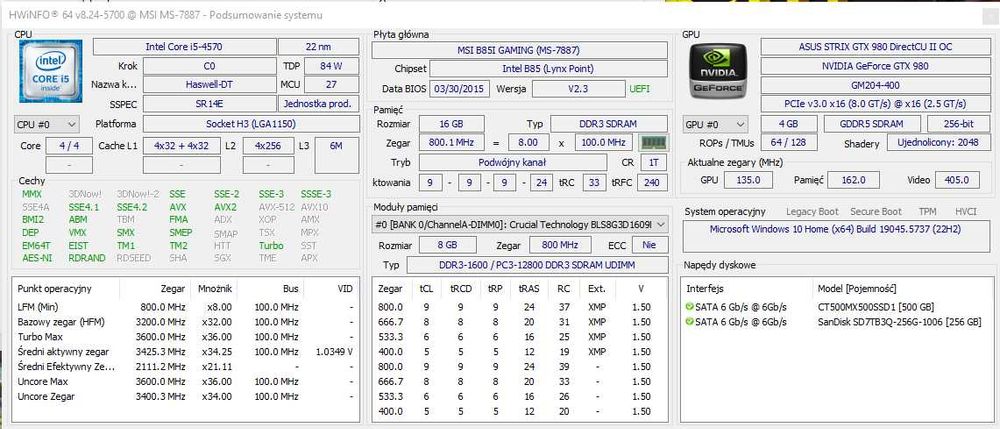Select the 256-bit bus width field
The width and height of the screenshot is (1000, 429).
959,124
